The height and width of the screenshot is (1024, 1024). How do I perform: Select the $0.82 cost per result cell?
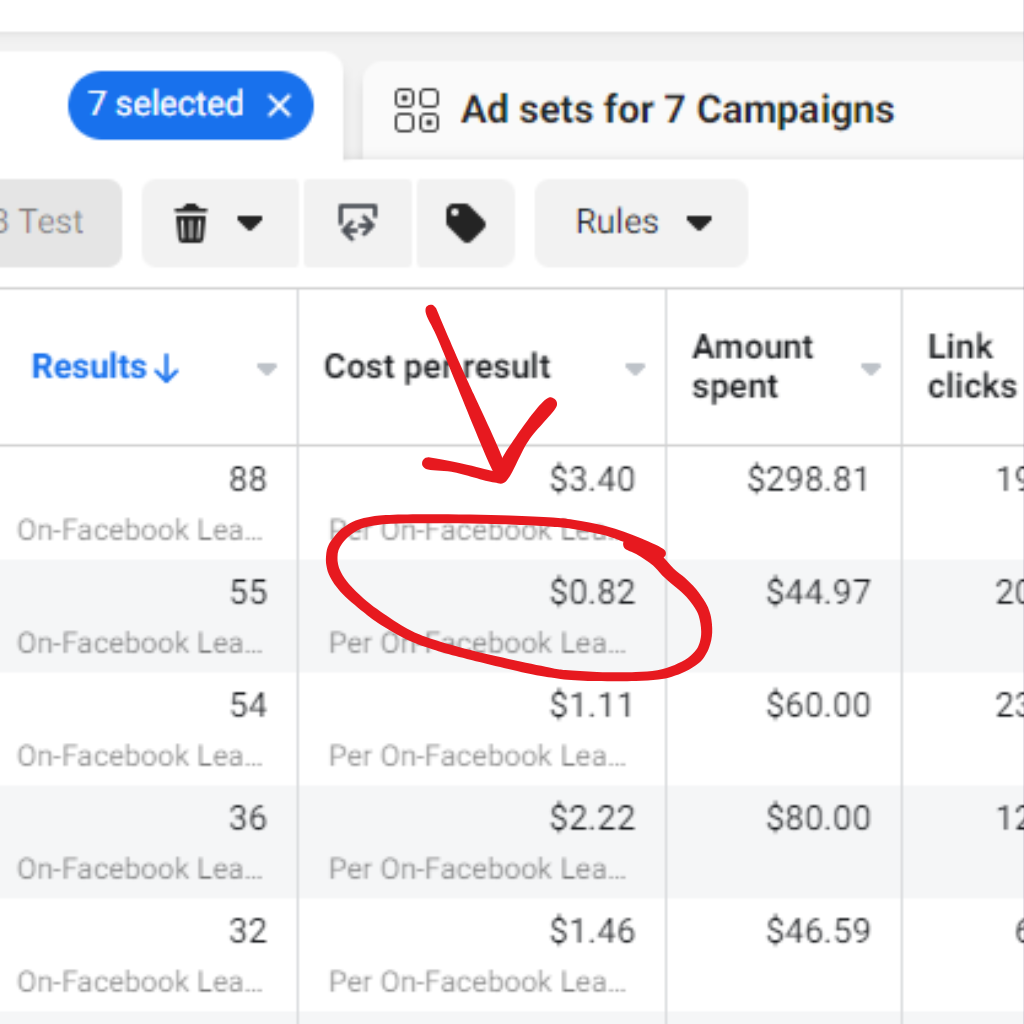592,592
